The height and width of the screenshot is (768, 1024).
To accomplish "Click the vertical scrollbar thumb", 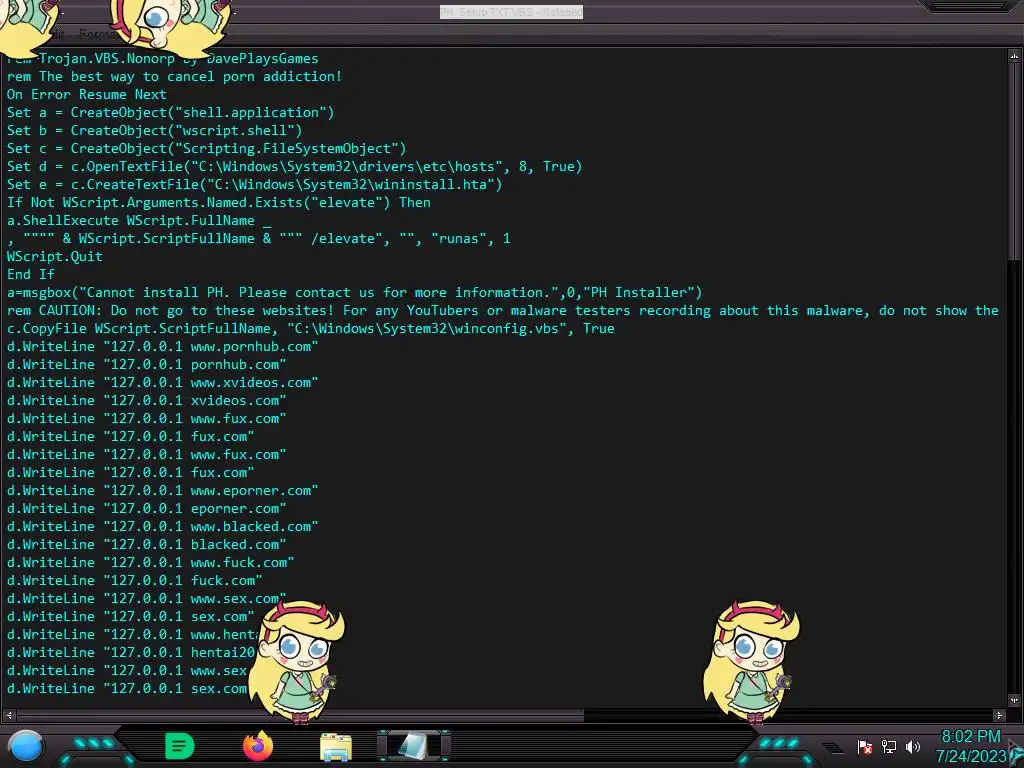I will (x=1014, y=160).
